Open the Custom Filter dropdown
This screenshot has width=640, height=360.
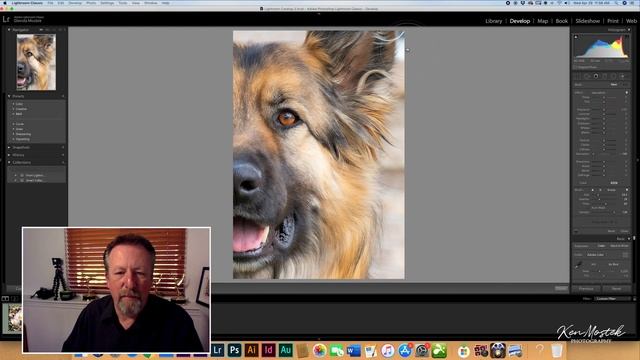coord(612,298)
